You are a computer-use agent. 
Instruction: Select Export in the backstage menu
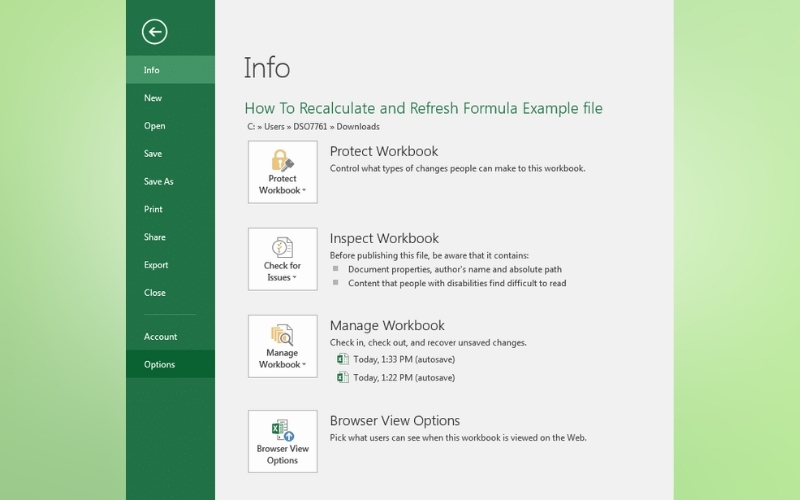coord(156,265)
